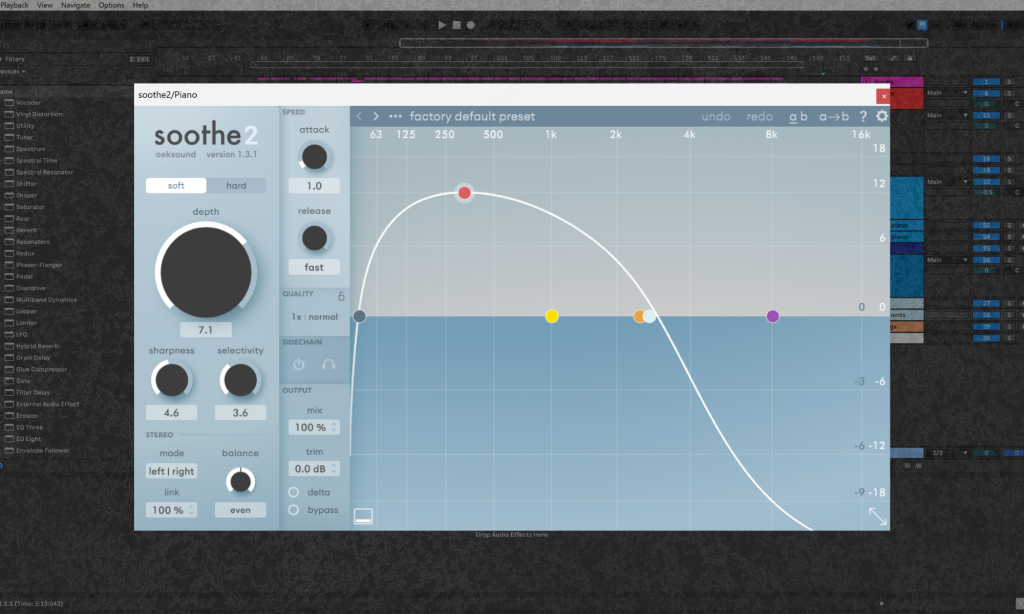The width and height of the screenshot is (1024, 614).
Task: Click the undo button
Action: click(716, 116)
